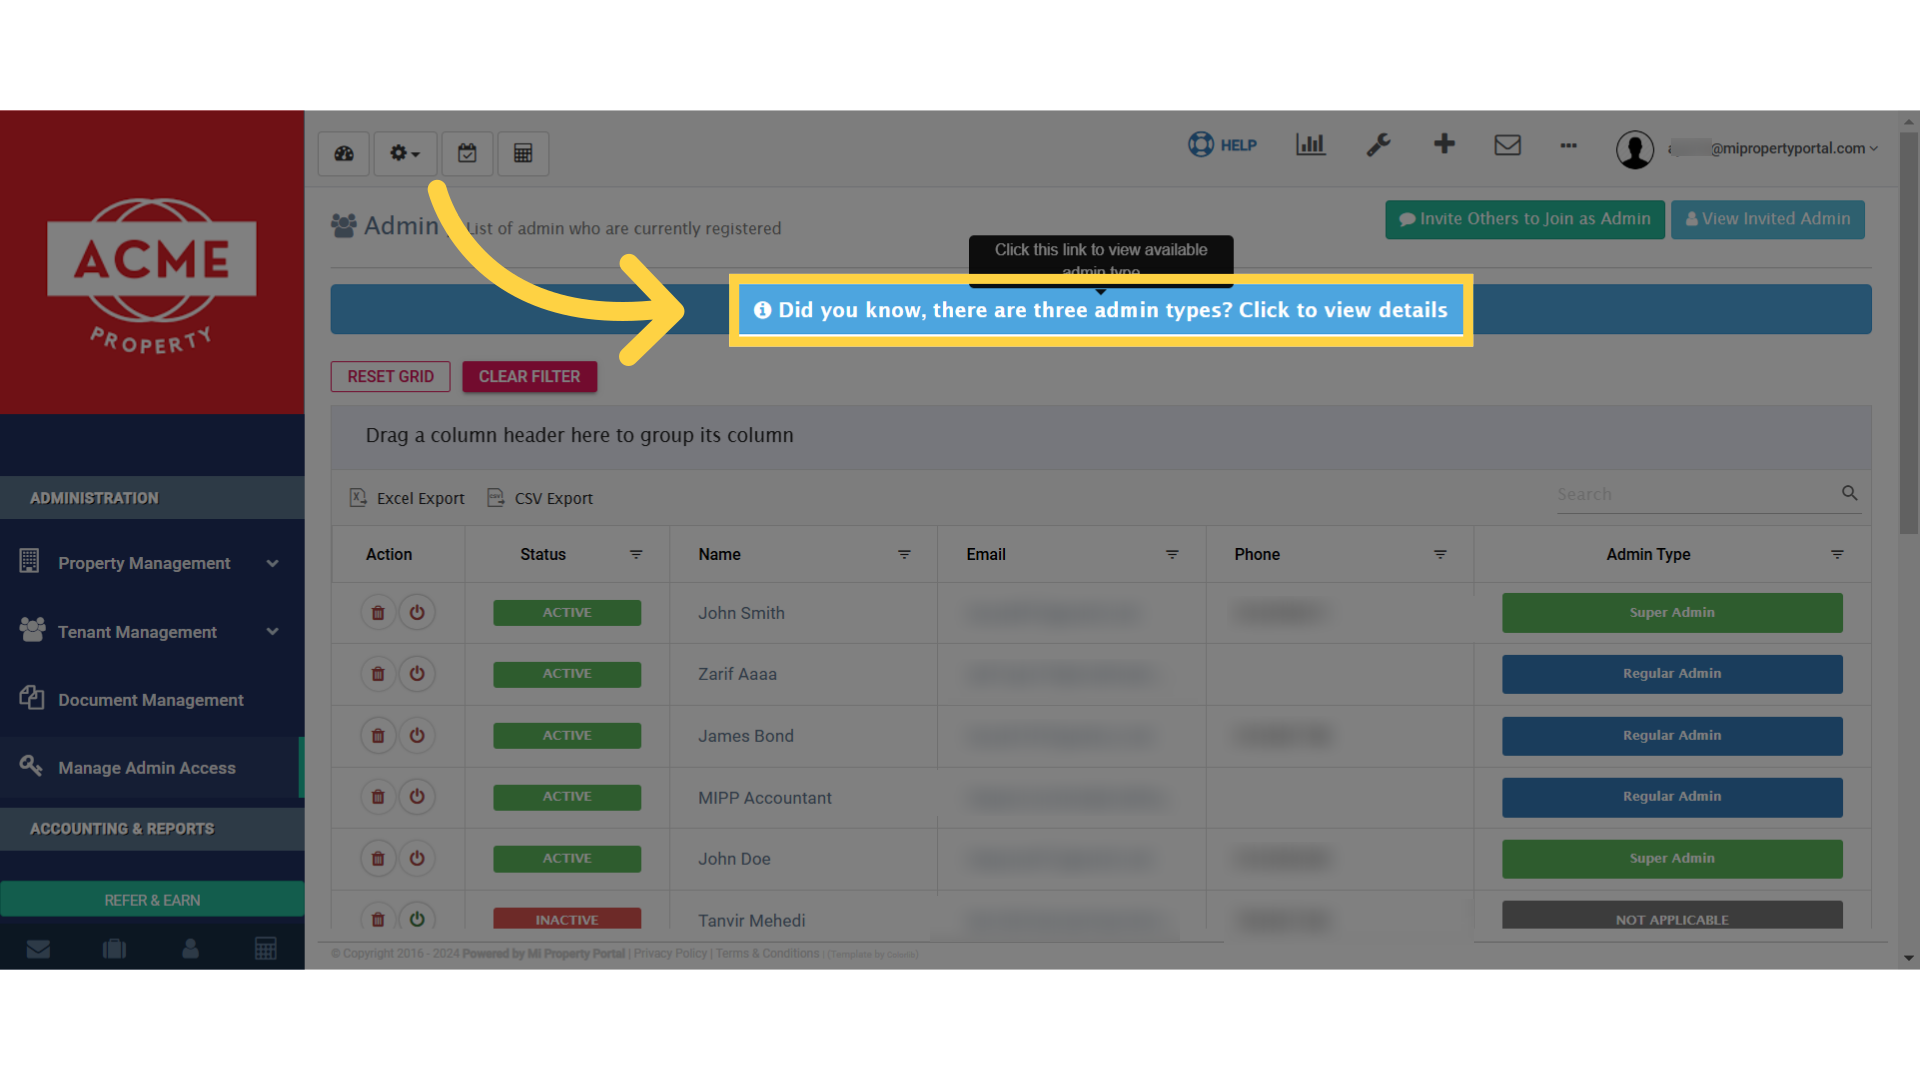This screenshot has width=1920, height=1080.
Task: Export grid with CSV Export
Action: pos(540,498)
